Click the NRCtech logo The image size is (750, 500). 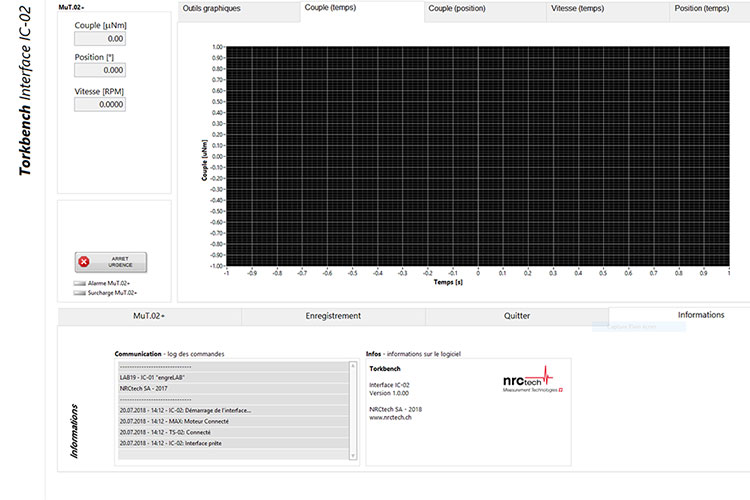point(532,380)
